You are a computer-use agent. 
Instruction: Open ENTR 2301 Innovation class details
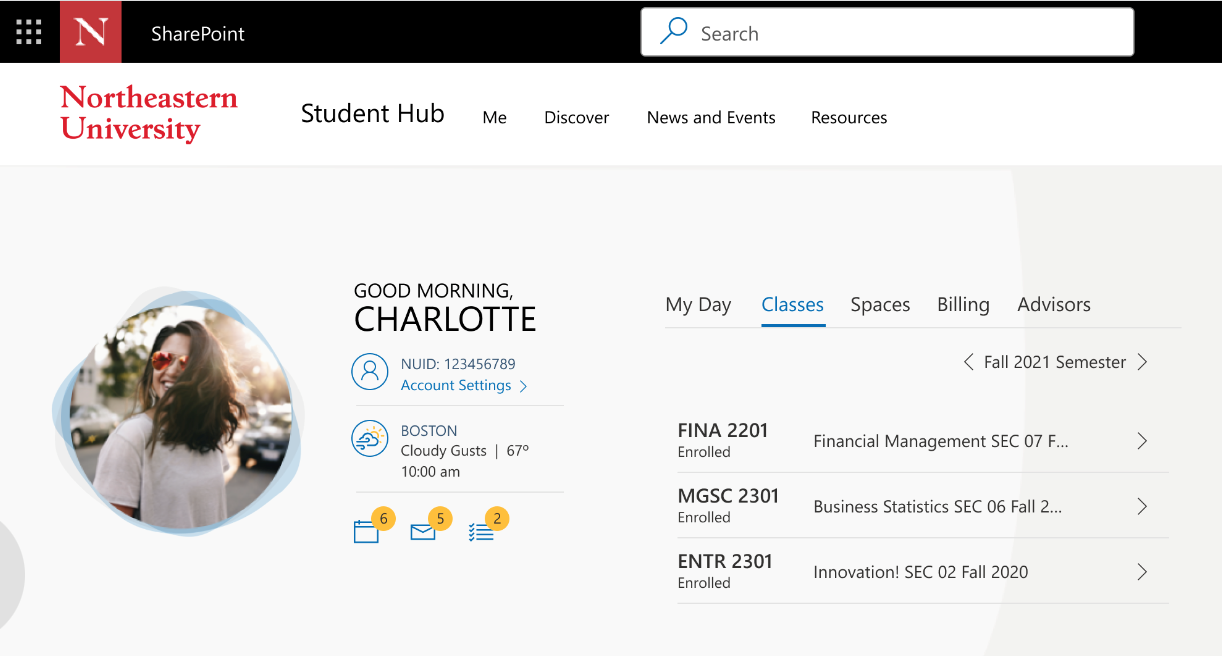1142,571
